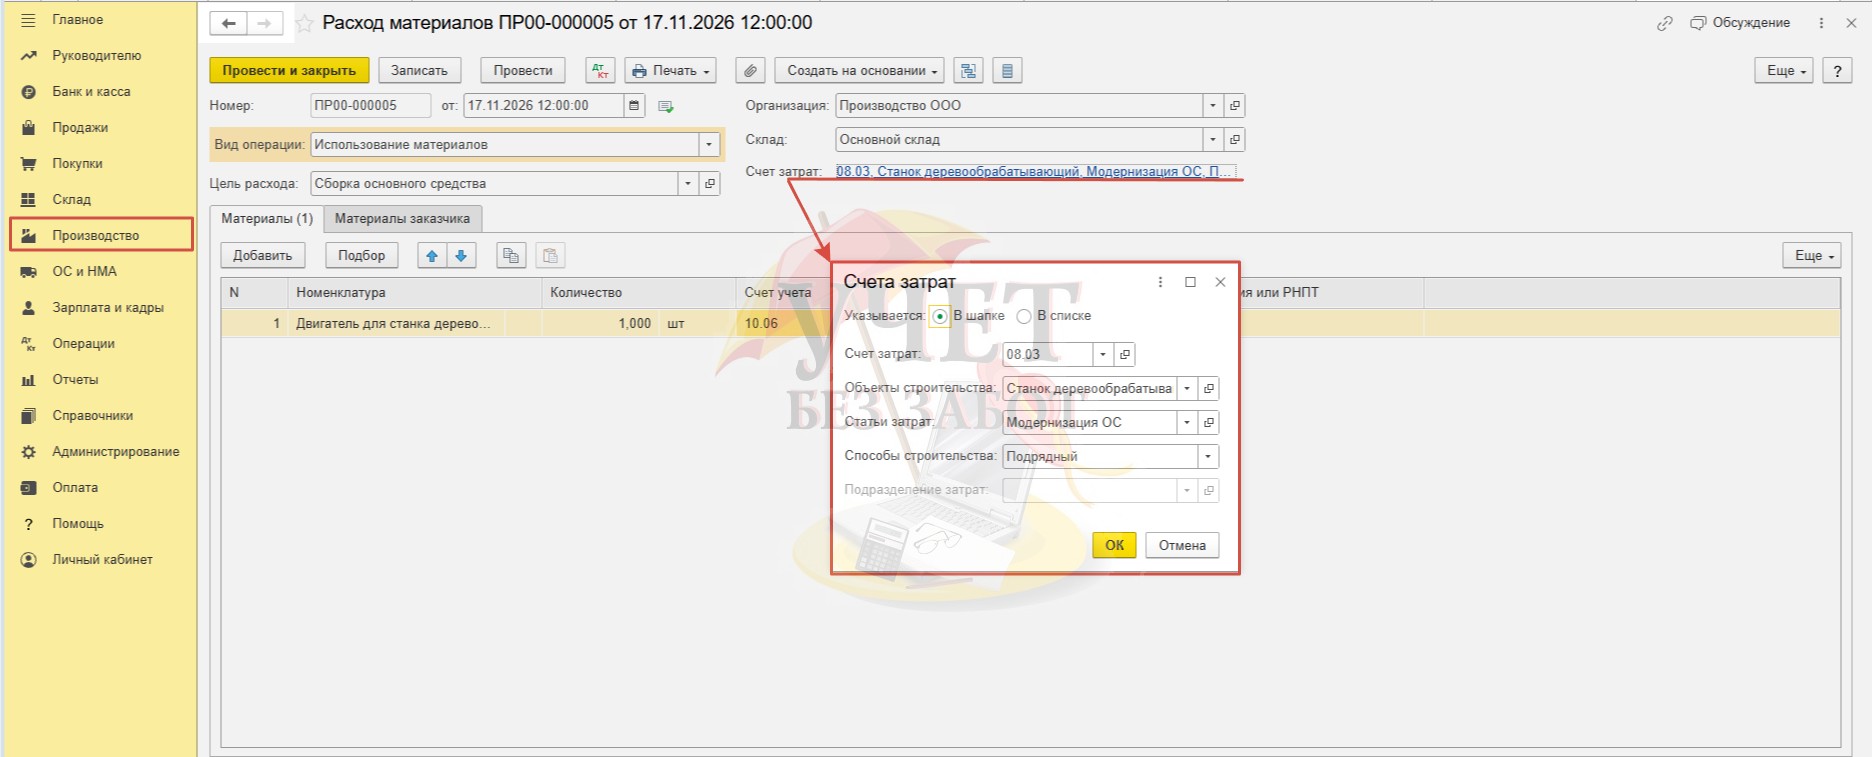
Task: Open the Счет затрат hyperlink 08.03
Action: (x=1034, y=172)
